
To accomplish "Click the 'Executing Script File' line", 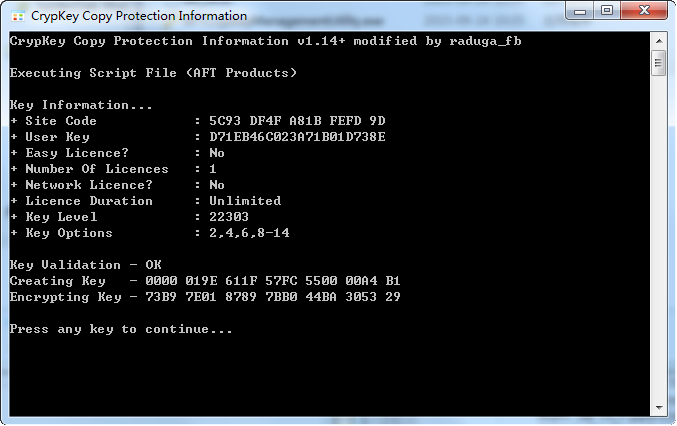I will tap(153, 73).
